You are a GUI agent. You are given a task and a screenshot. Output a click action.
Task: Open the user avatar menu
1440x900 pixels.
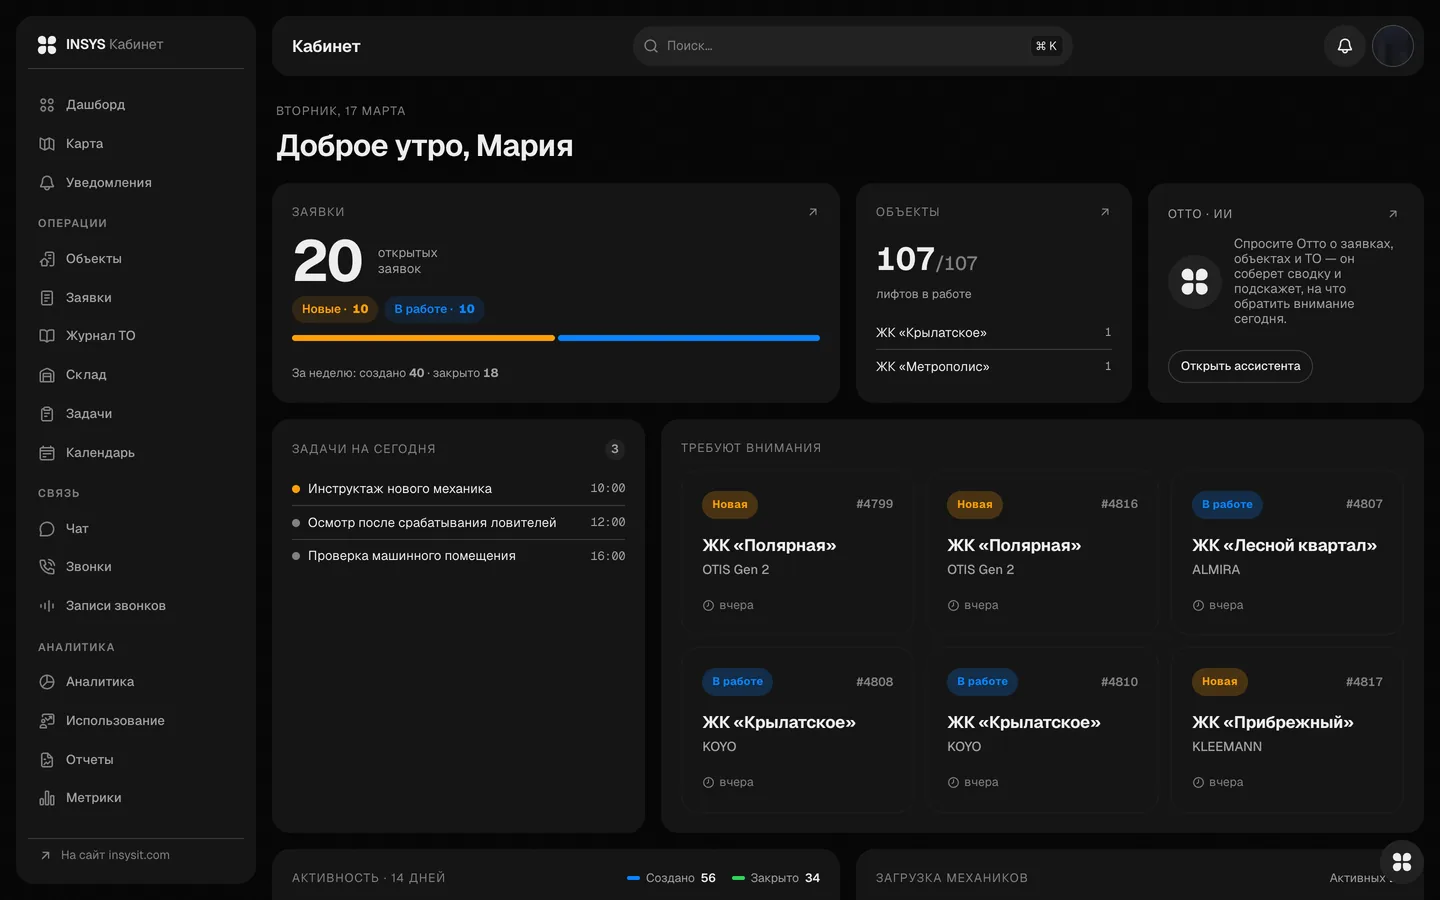click(x=1393, y=46)
